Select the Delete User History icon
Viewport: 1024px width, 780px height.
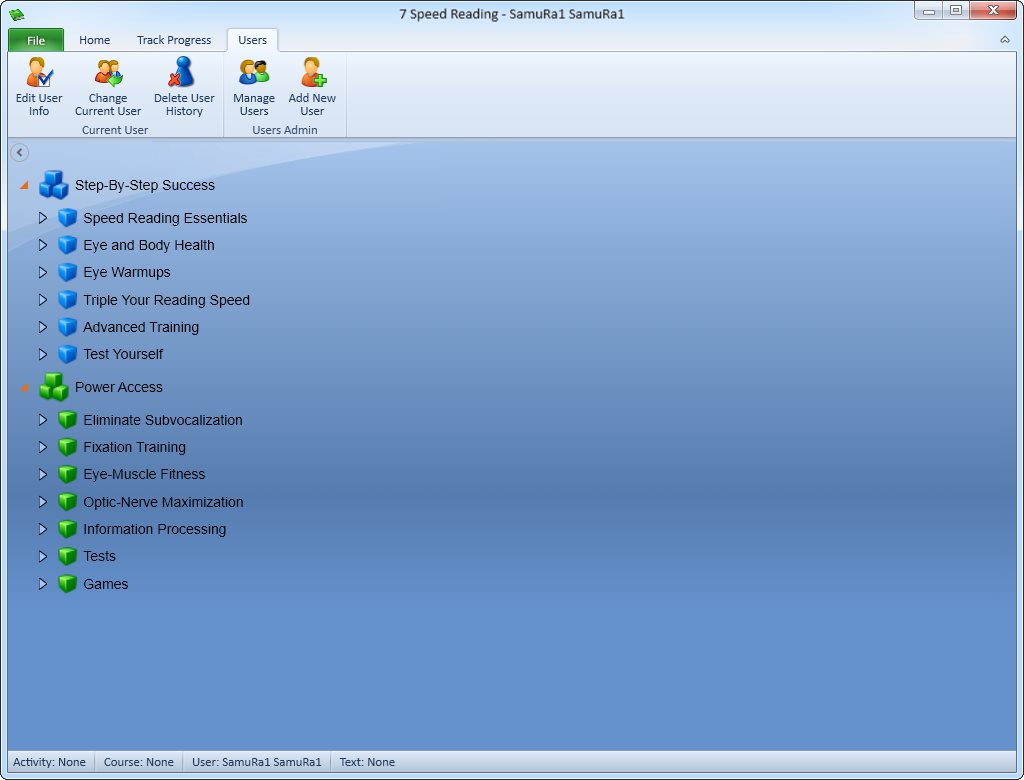click(x=182, y=72)
